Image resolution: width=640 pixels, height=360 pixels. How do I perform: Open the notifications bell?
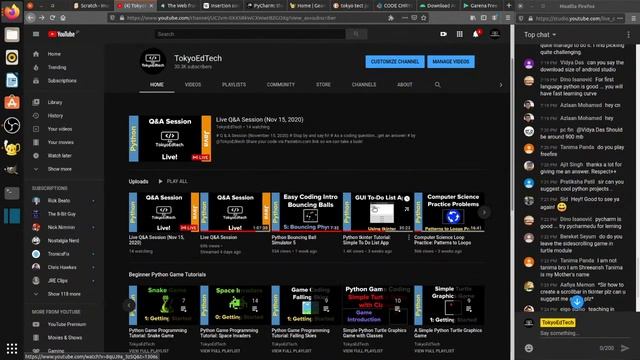click(x=476, y=34)
